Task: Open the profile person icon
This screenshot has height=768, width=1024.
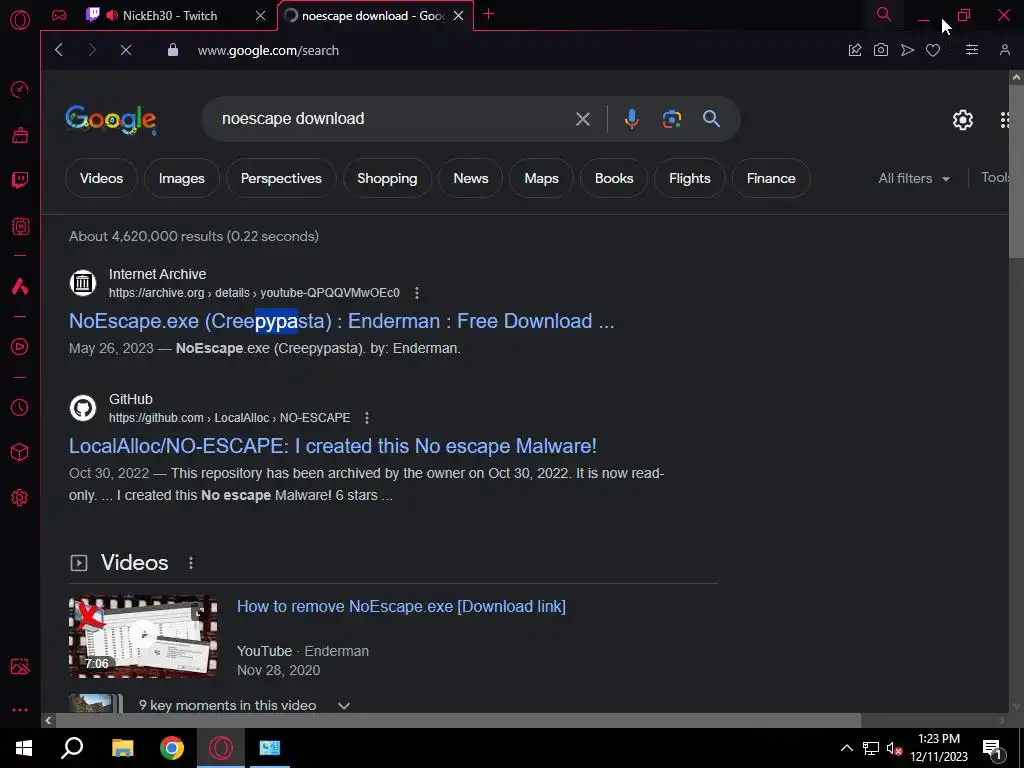Action: (1004, 50)
